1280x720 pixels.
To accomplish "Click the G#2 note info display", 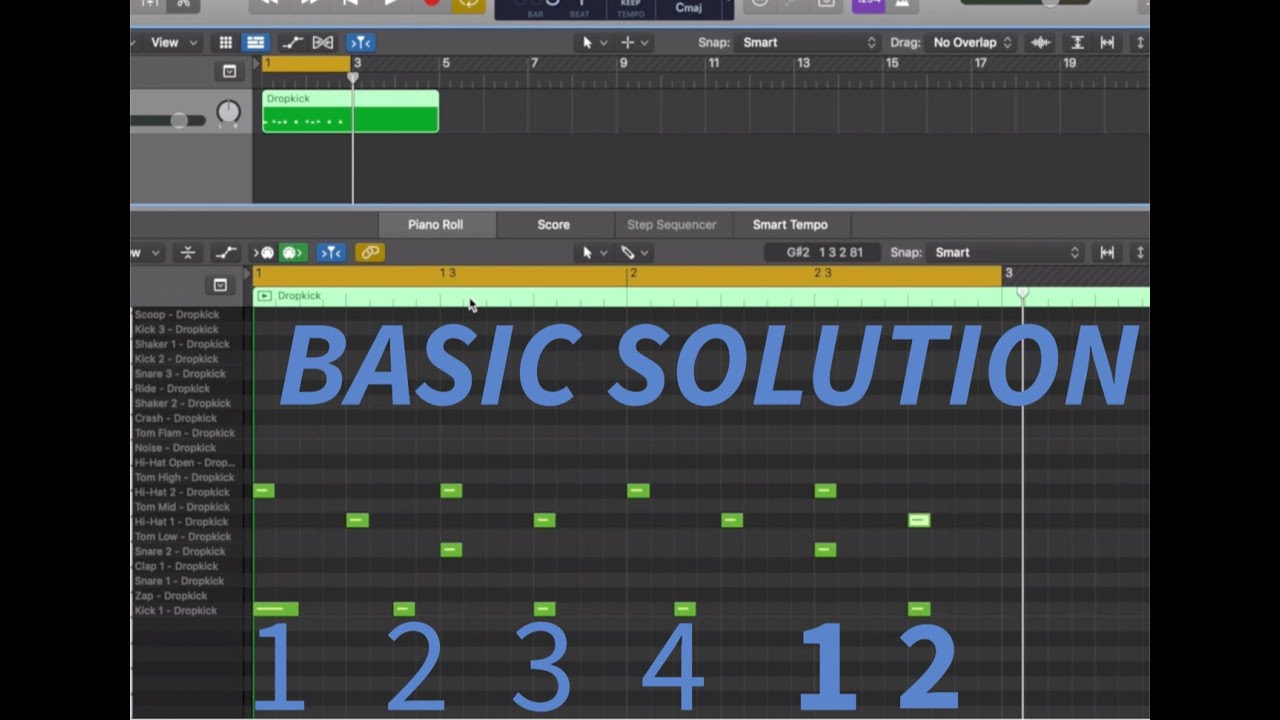I will (x=824, y=253).
